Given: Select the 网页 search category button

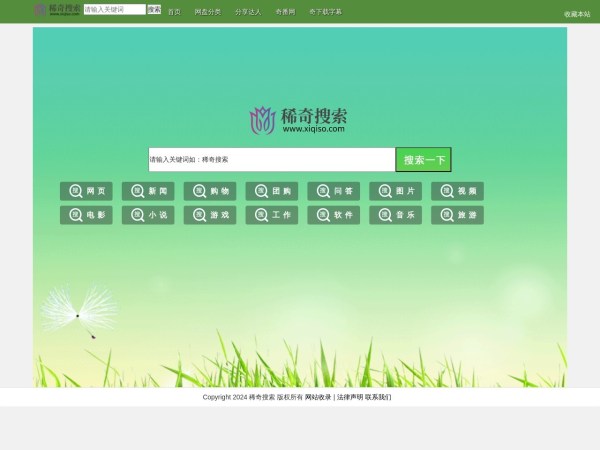Looking at the screenshot, I should (x=86, y=191).
